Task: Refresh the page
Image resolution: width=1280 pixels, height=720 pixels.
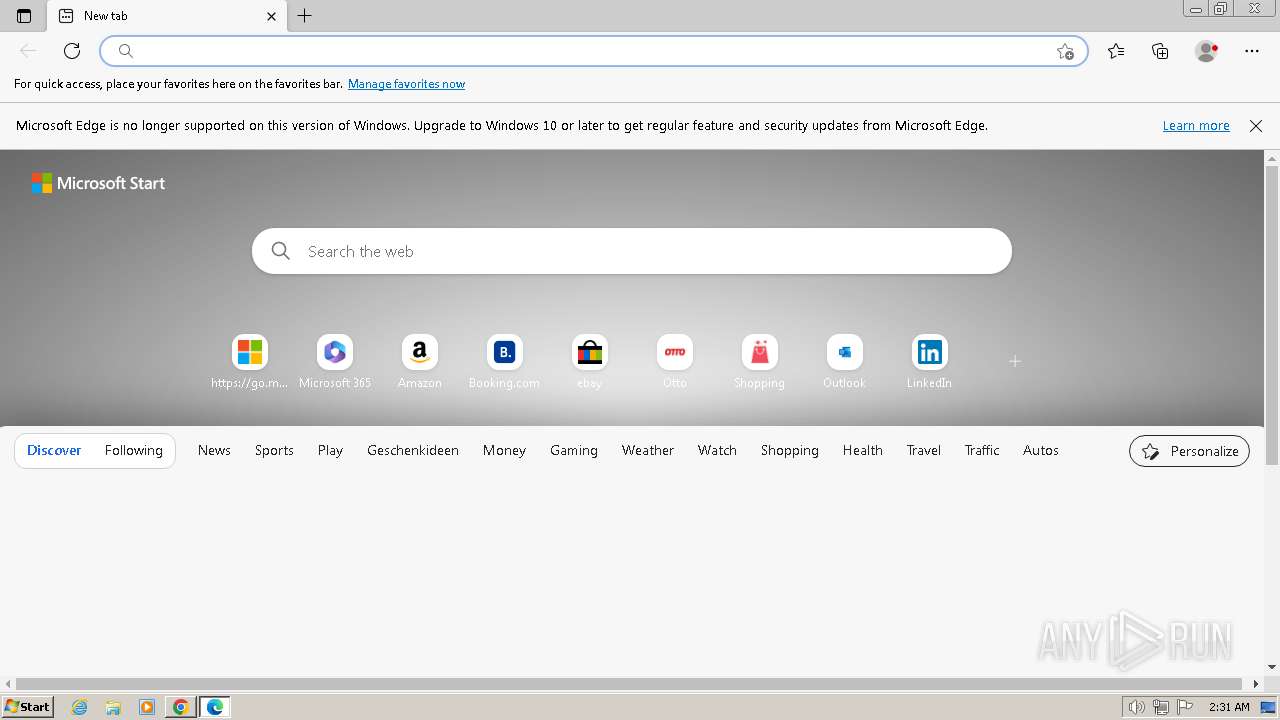Action: point(72,51)
